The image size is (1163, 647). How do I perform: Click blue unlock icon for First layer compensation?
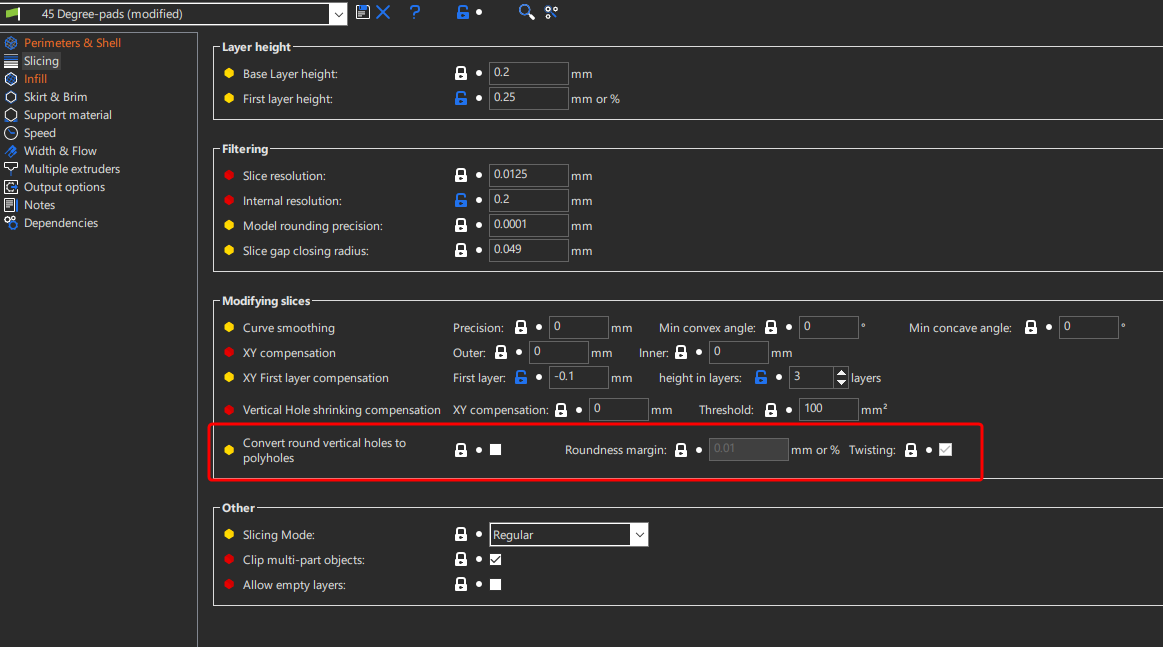(521, 377)
